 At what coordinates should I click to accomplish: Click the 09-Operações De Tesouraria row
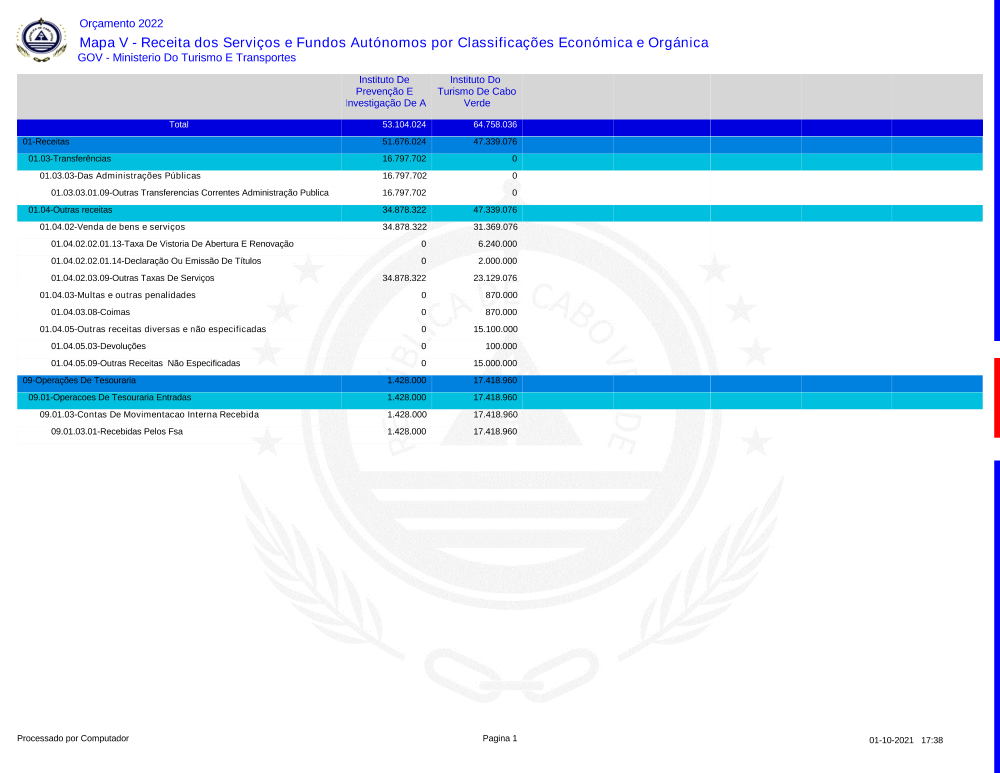[79, 381]
